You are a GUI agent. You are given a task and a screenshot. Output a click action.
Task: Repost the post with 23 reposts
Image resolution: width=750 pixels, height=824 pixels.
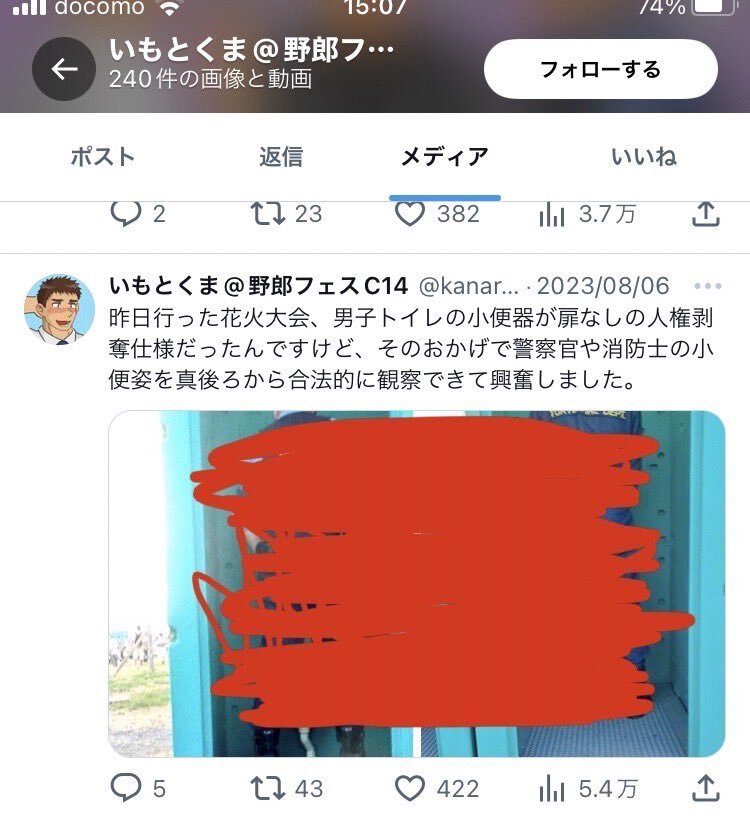click(x=286, y=214)
